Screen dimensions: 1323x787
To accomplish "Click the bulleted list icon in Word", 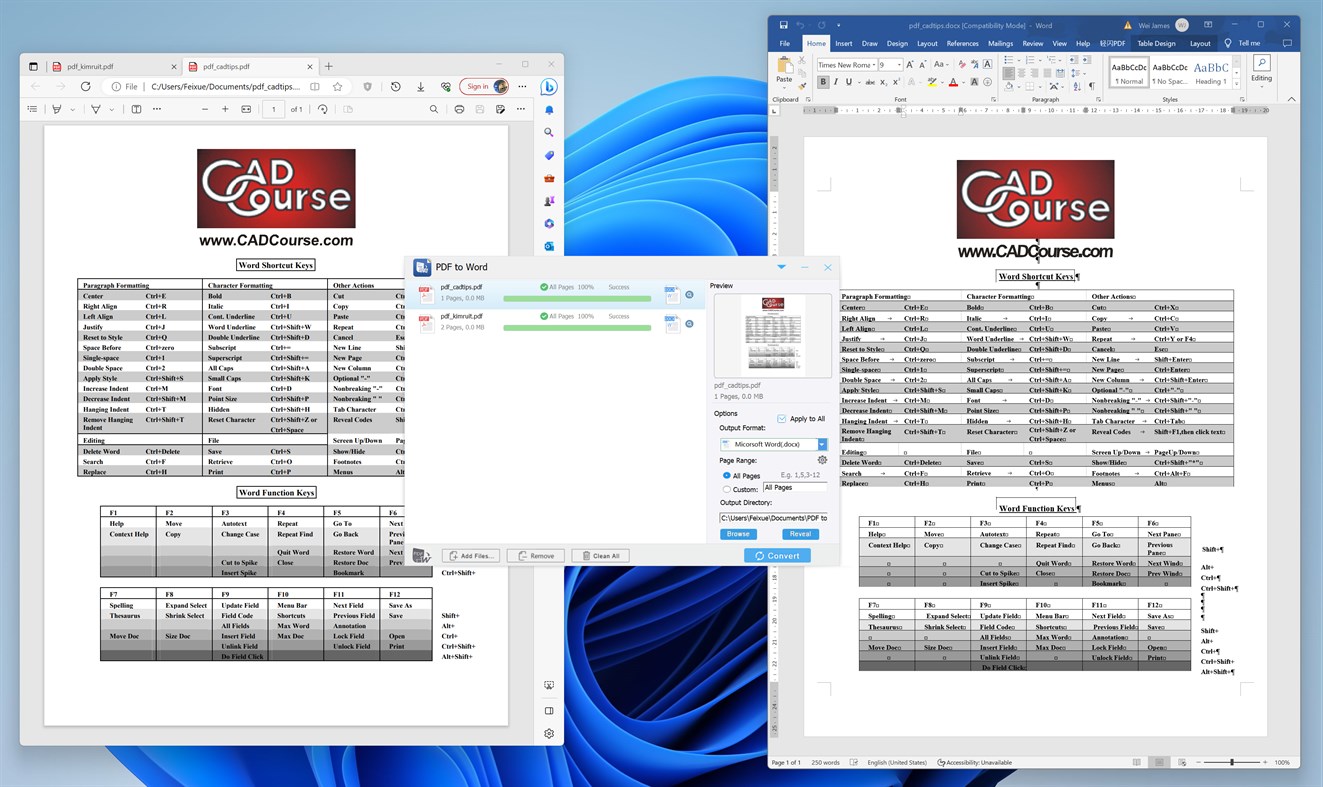I will 1009,60.
